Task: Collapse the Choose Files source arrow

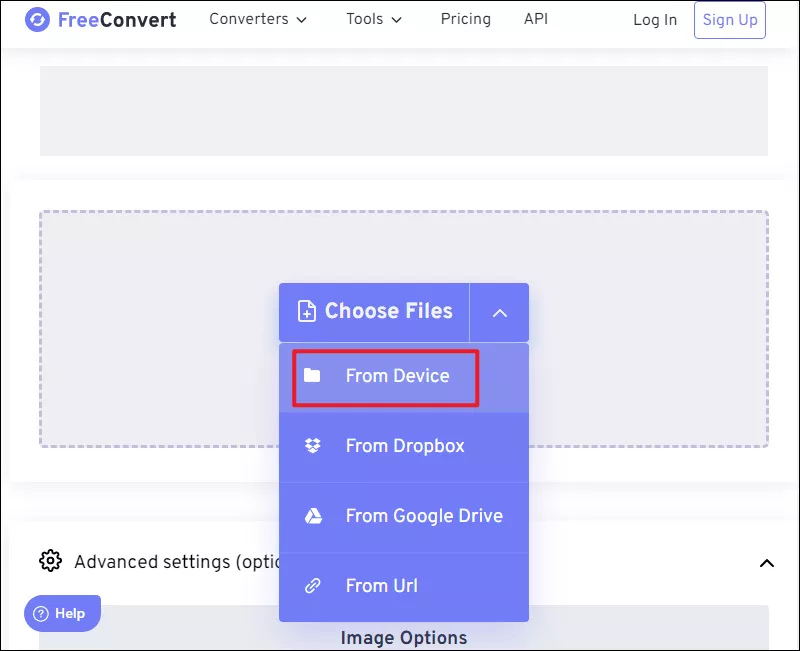Action: click(x=499, y=312)
